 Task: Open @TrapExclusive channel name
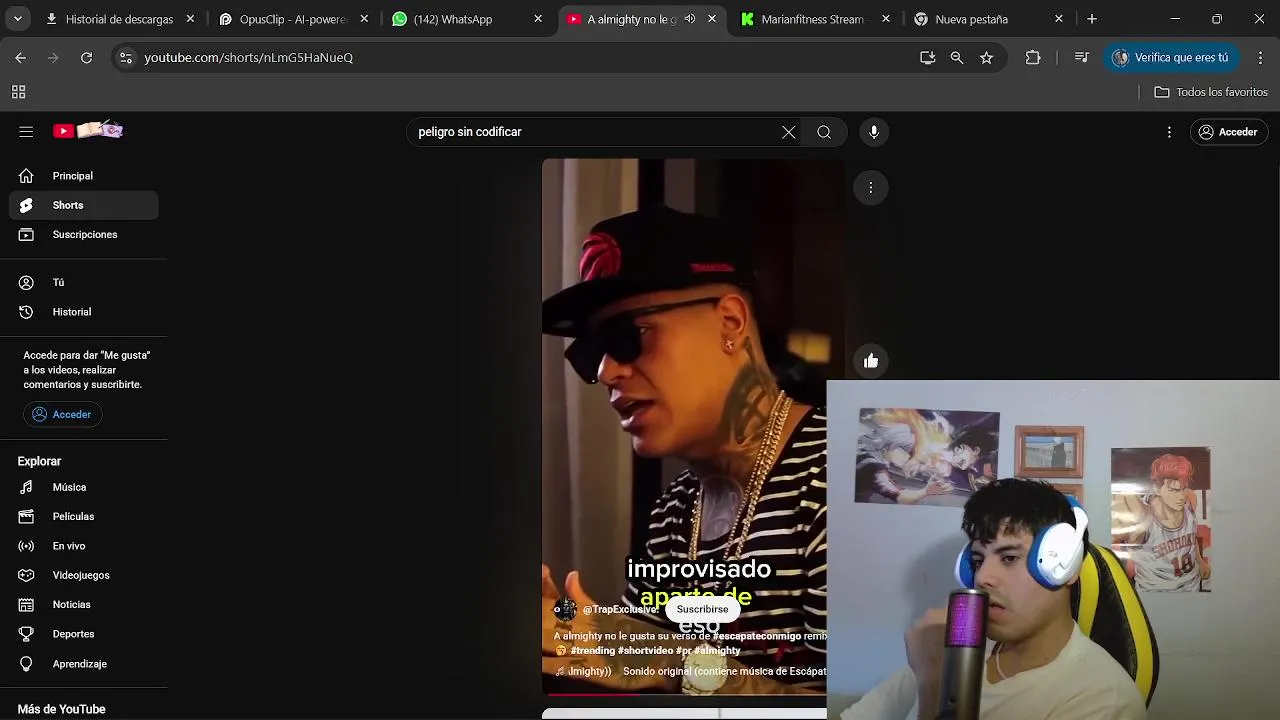(620, 609)
